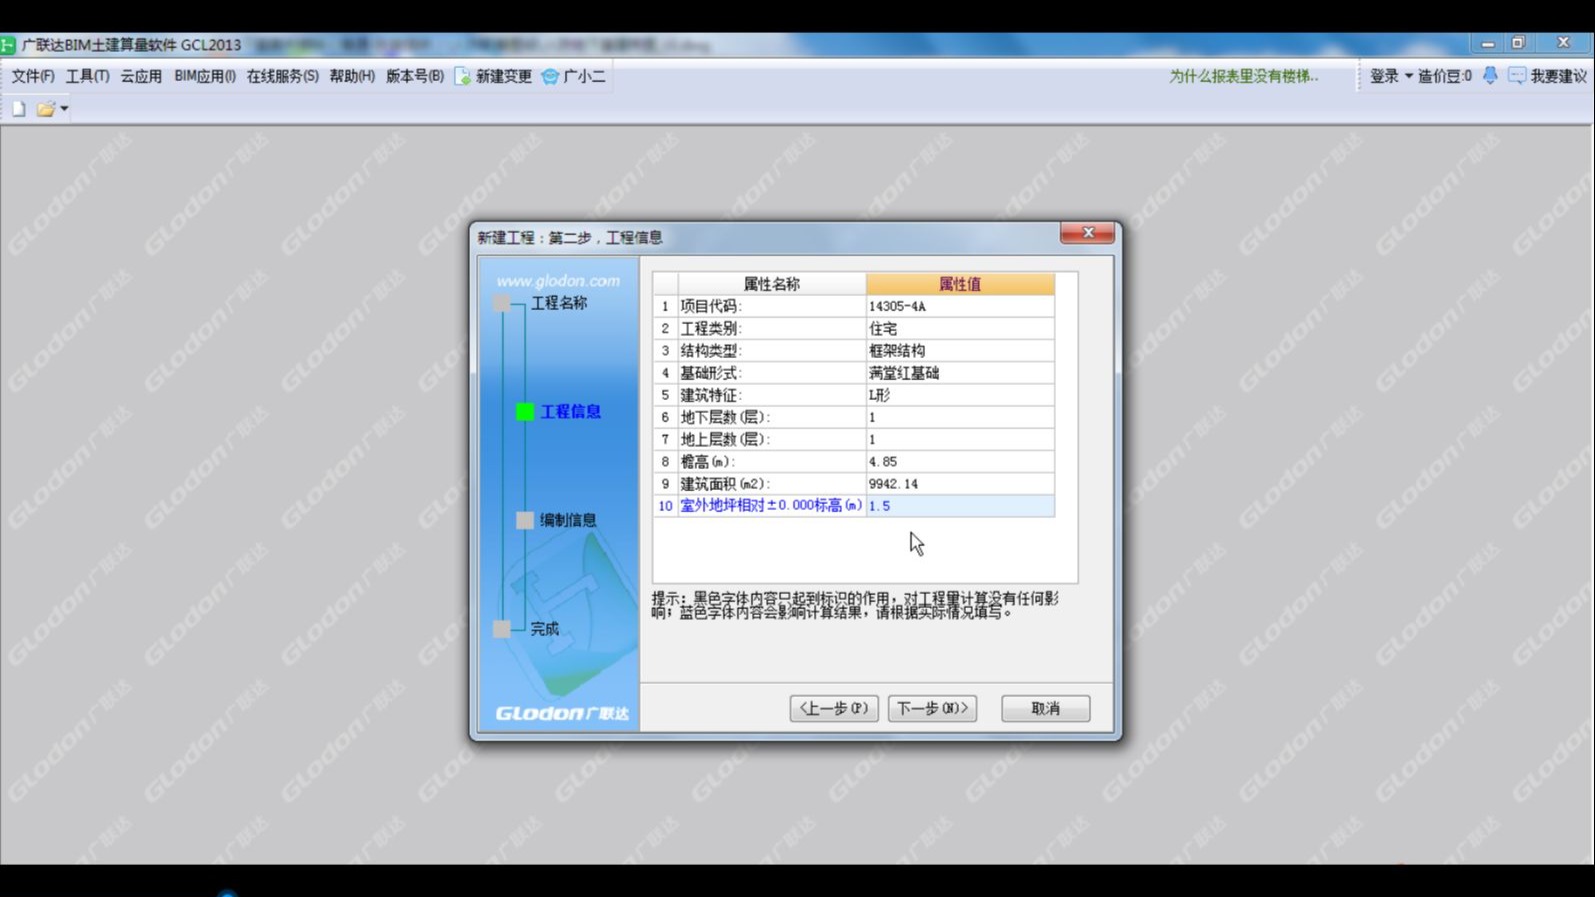Click the row label 结构类型
Viewport: 1595px width, 897px height.
click(x=711, y=350)
